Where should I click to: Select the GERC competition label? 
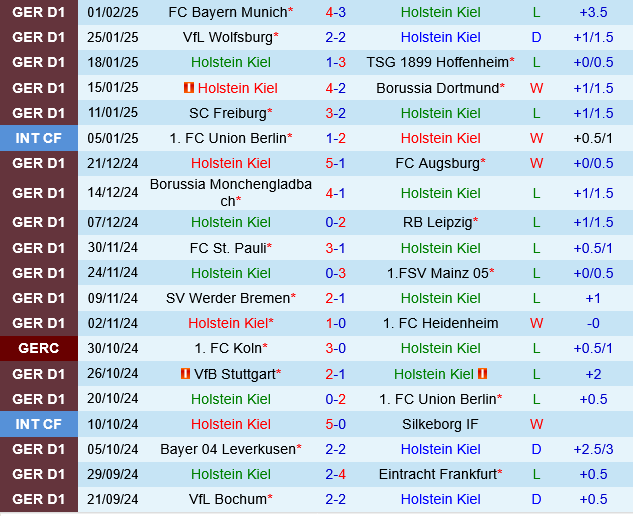point(39,348)
